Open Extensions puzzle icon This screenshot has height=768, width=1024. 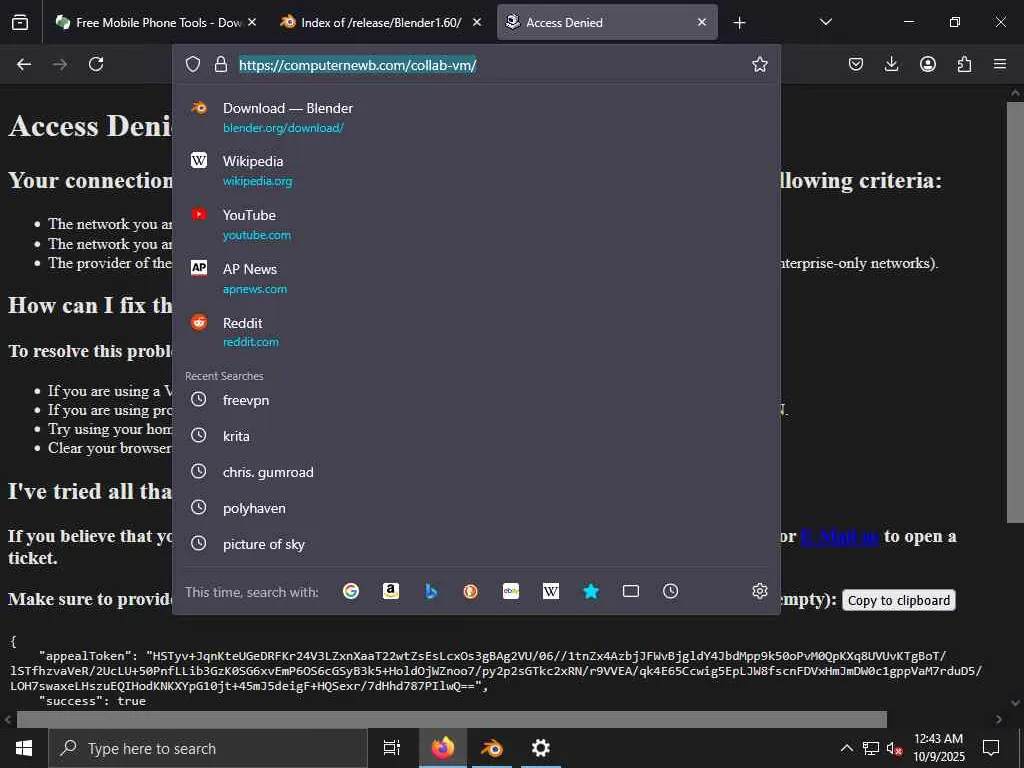tap(964, 64)
